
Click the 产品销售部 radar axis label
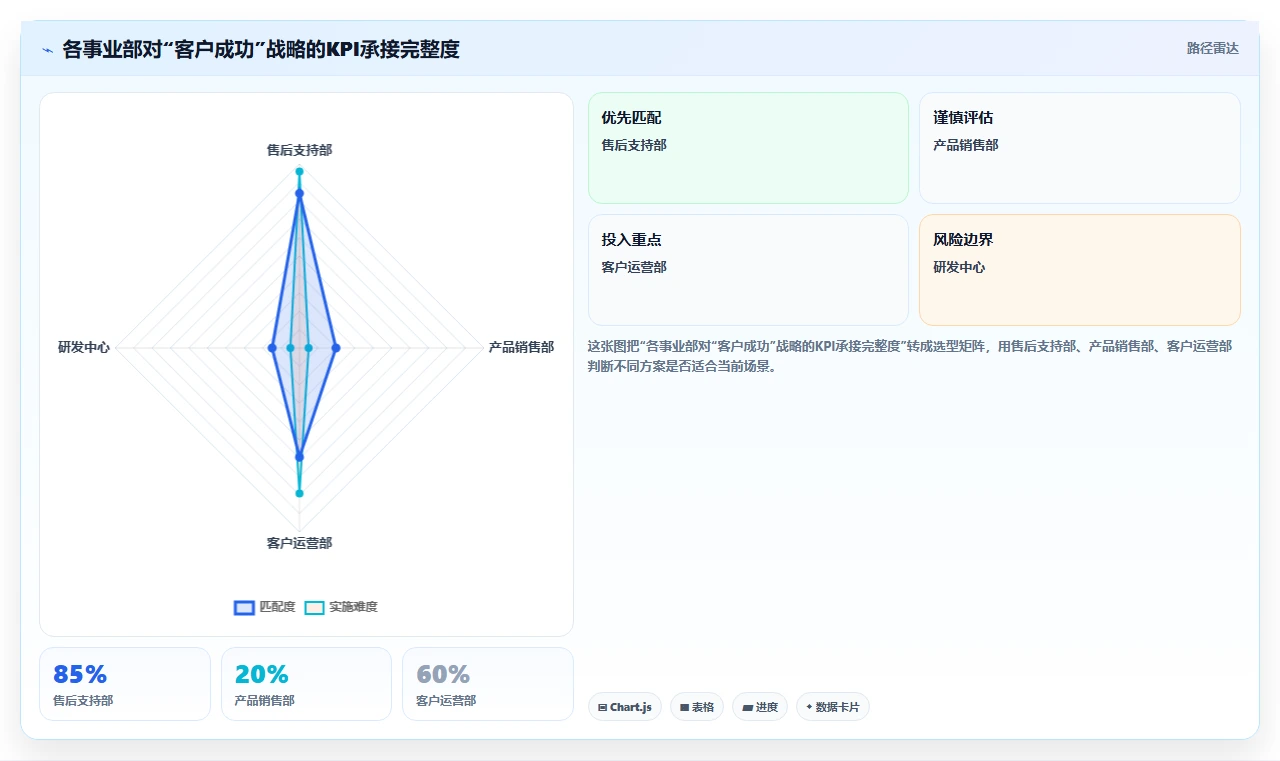pyautogui.click(x=521, y=347)
